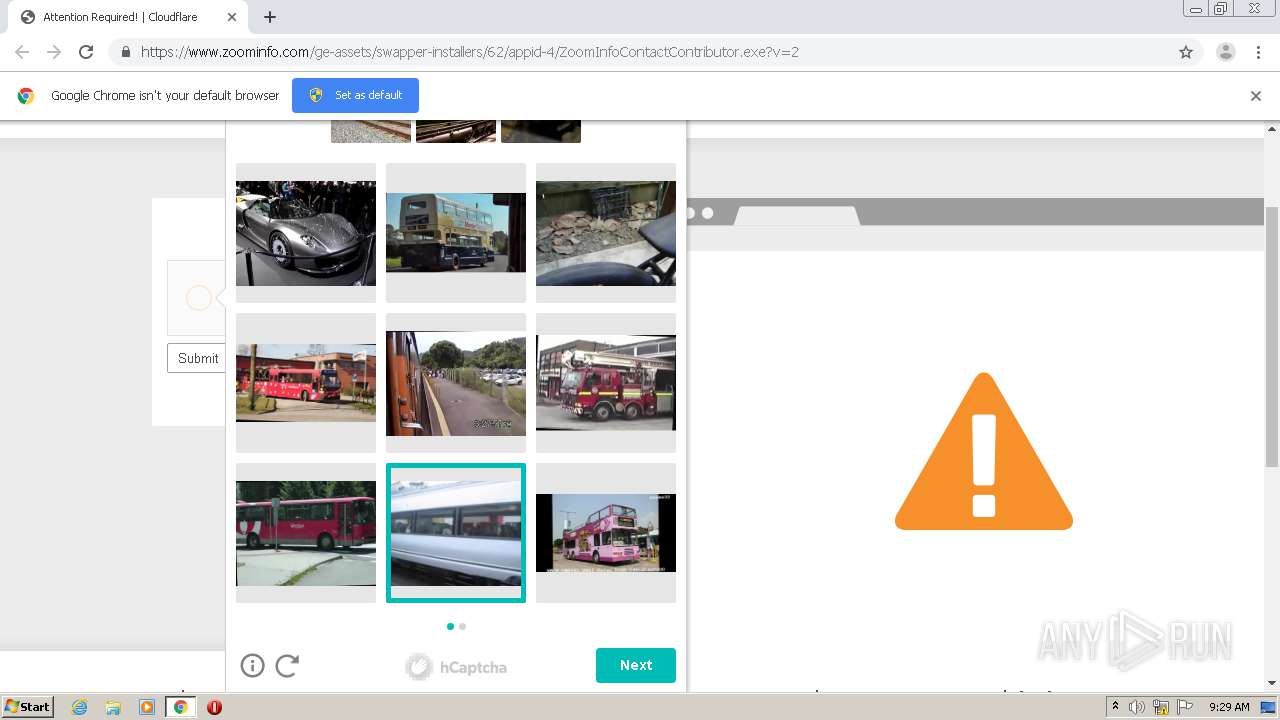Open the network tray icon
This screenshot has height=720, width=1280.
coord(1161,707)
